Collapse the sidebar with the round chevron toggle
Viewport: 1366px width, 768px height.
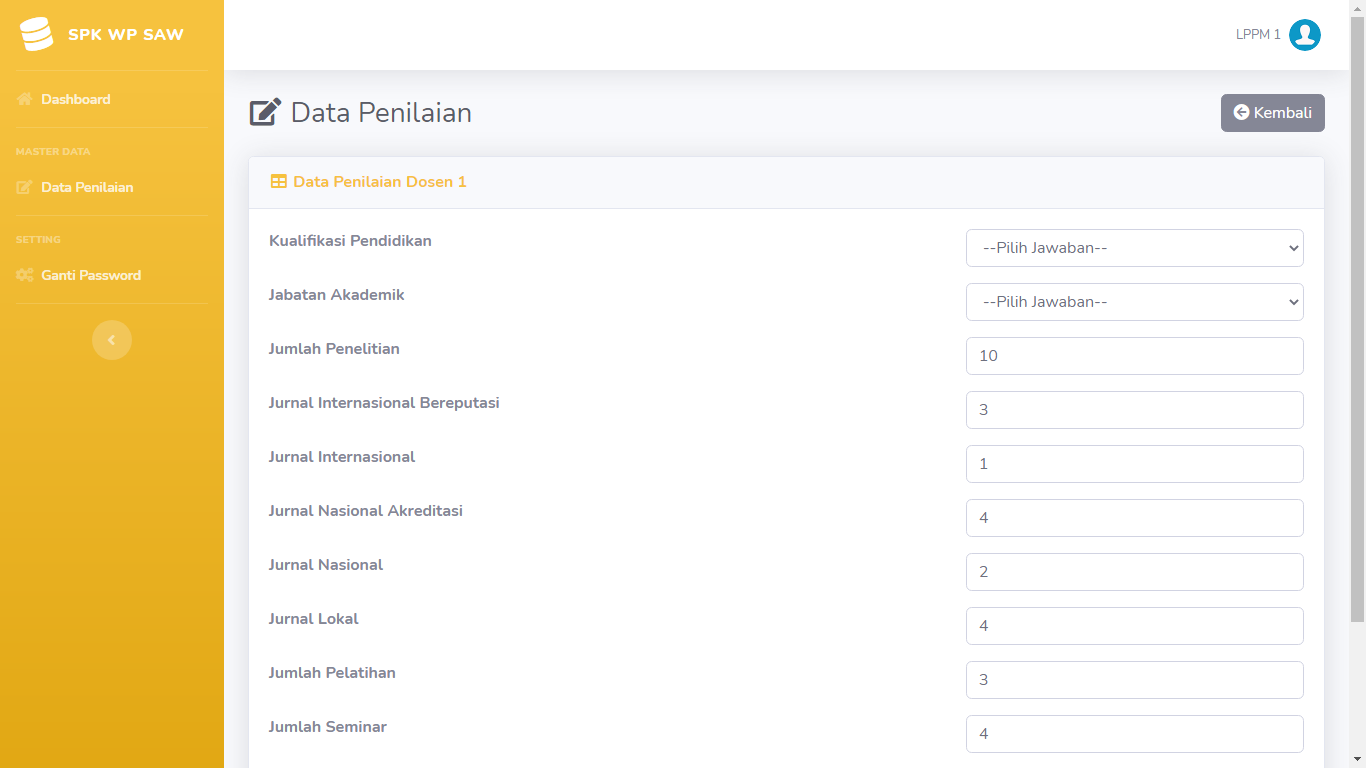tap(112, 340)
